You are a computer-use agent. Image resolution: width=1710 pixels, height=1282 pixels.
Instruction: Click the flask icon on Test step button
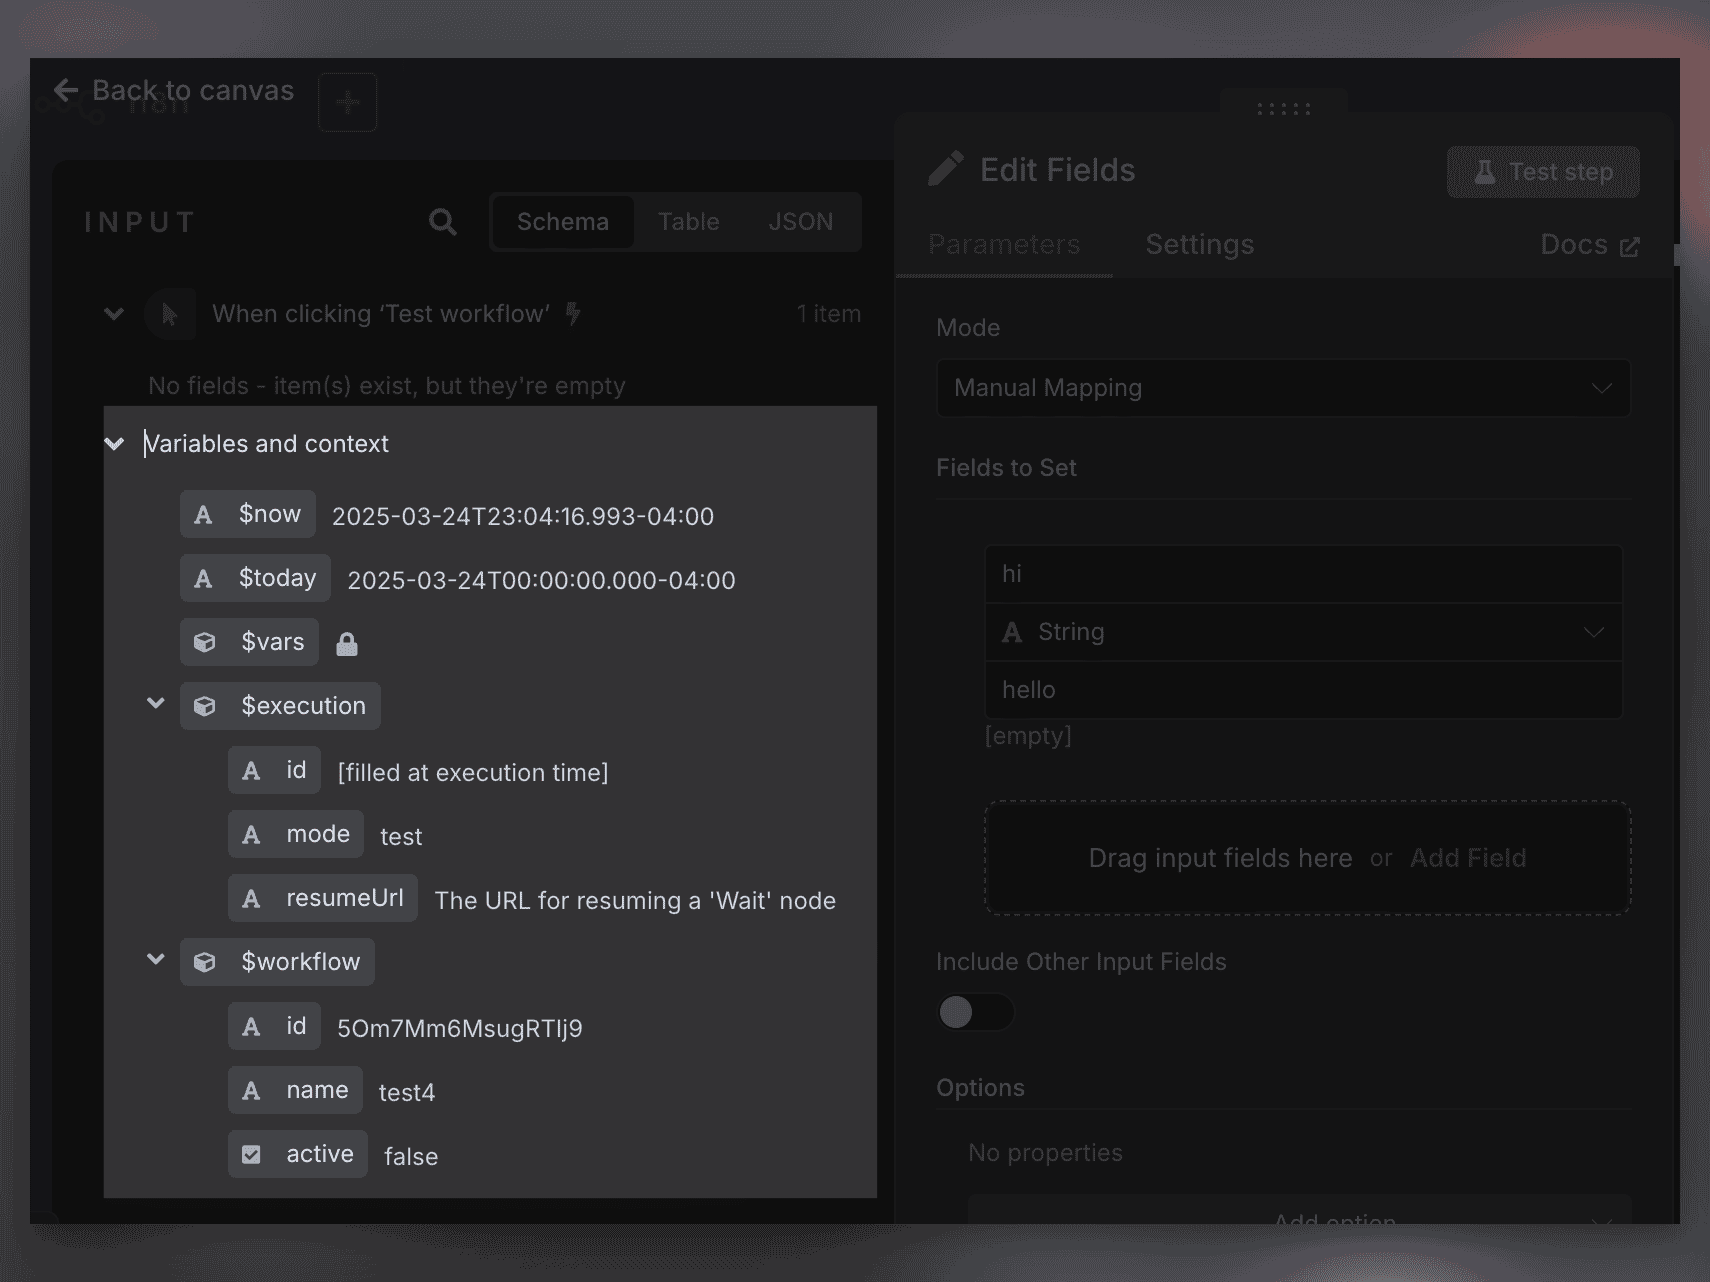pos(1484,171)
